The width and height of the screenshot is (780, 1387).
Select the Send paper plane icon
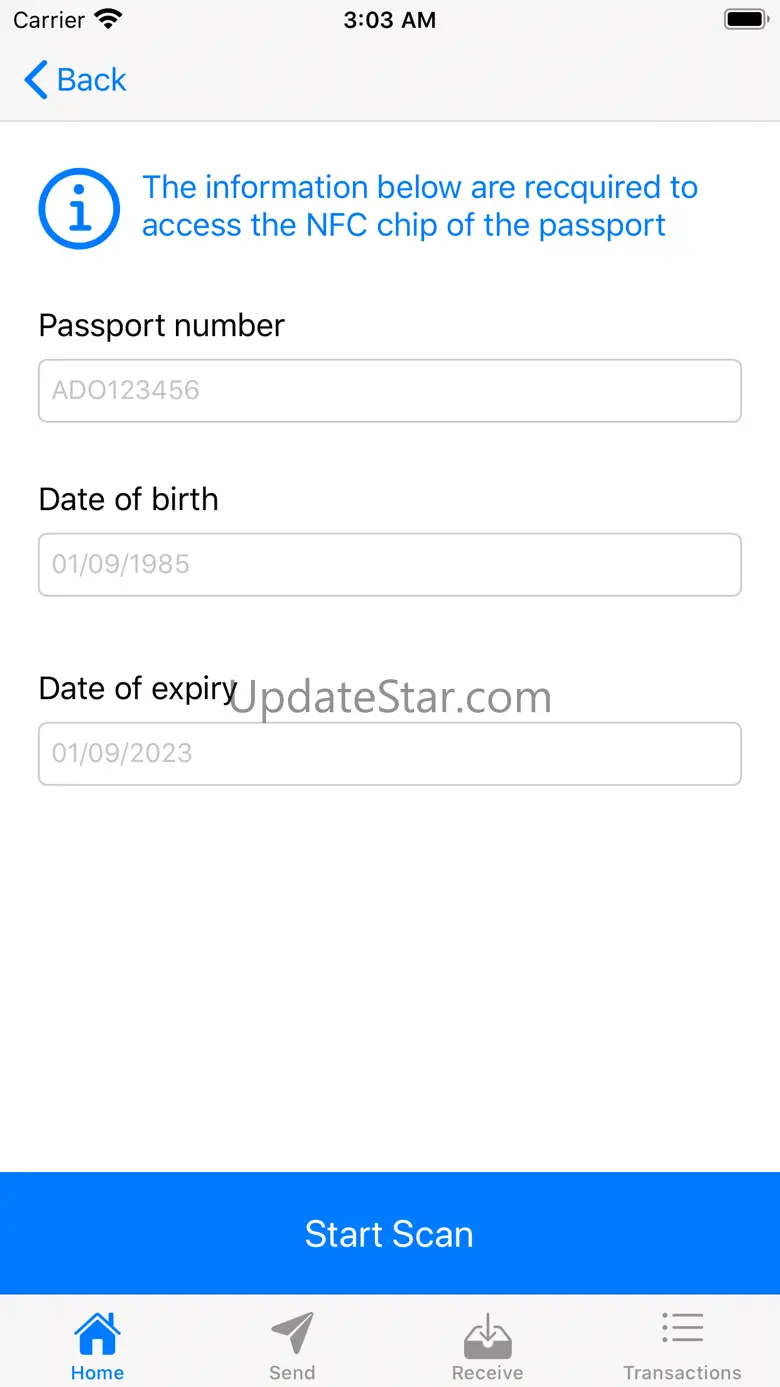pos(292,1333)
